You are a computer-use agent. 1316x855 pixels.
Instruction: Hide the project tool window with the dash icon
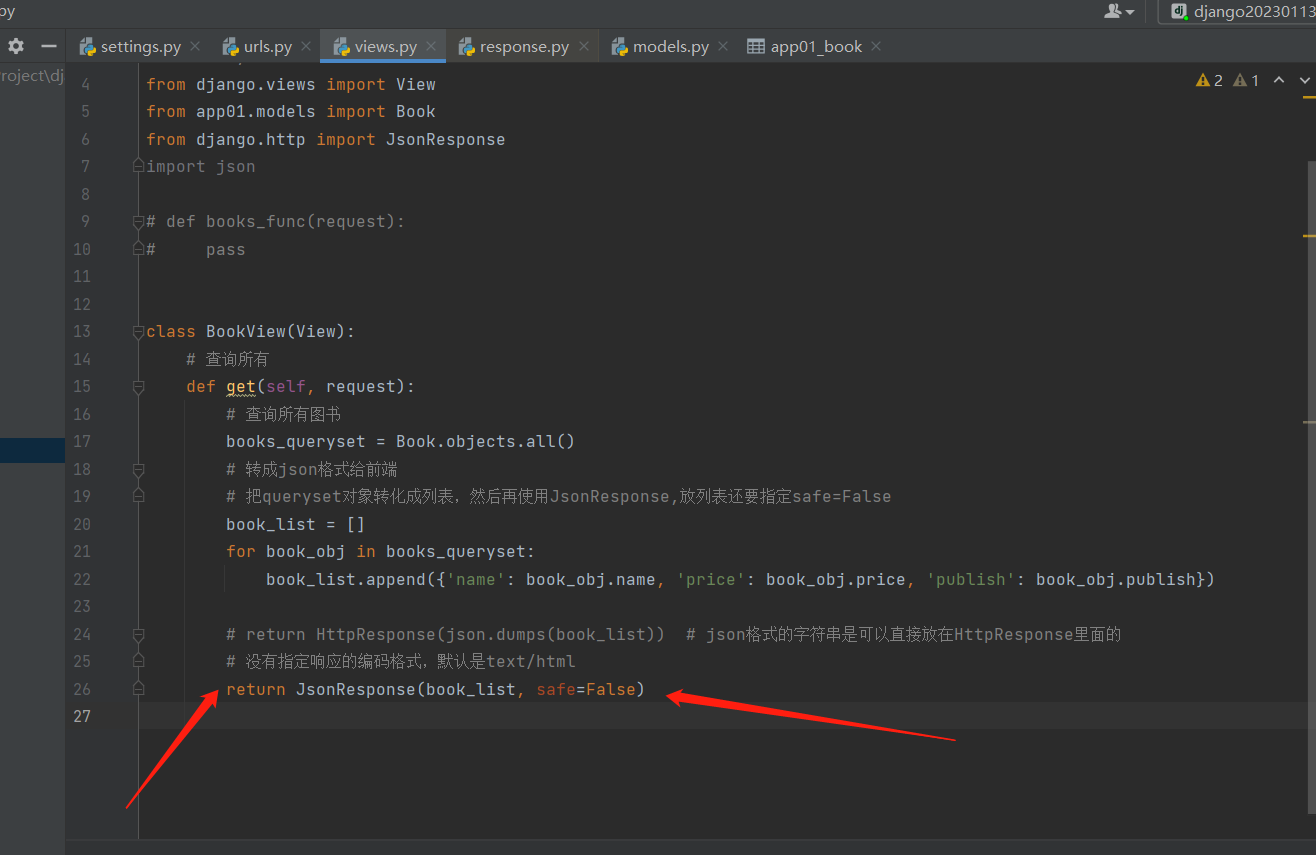tap(48, 46)
